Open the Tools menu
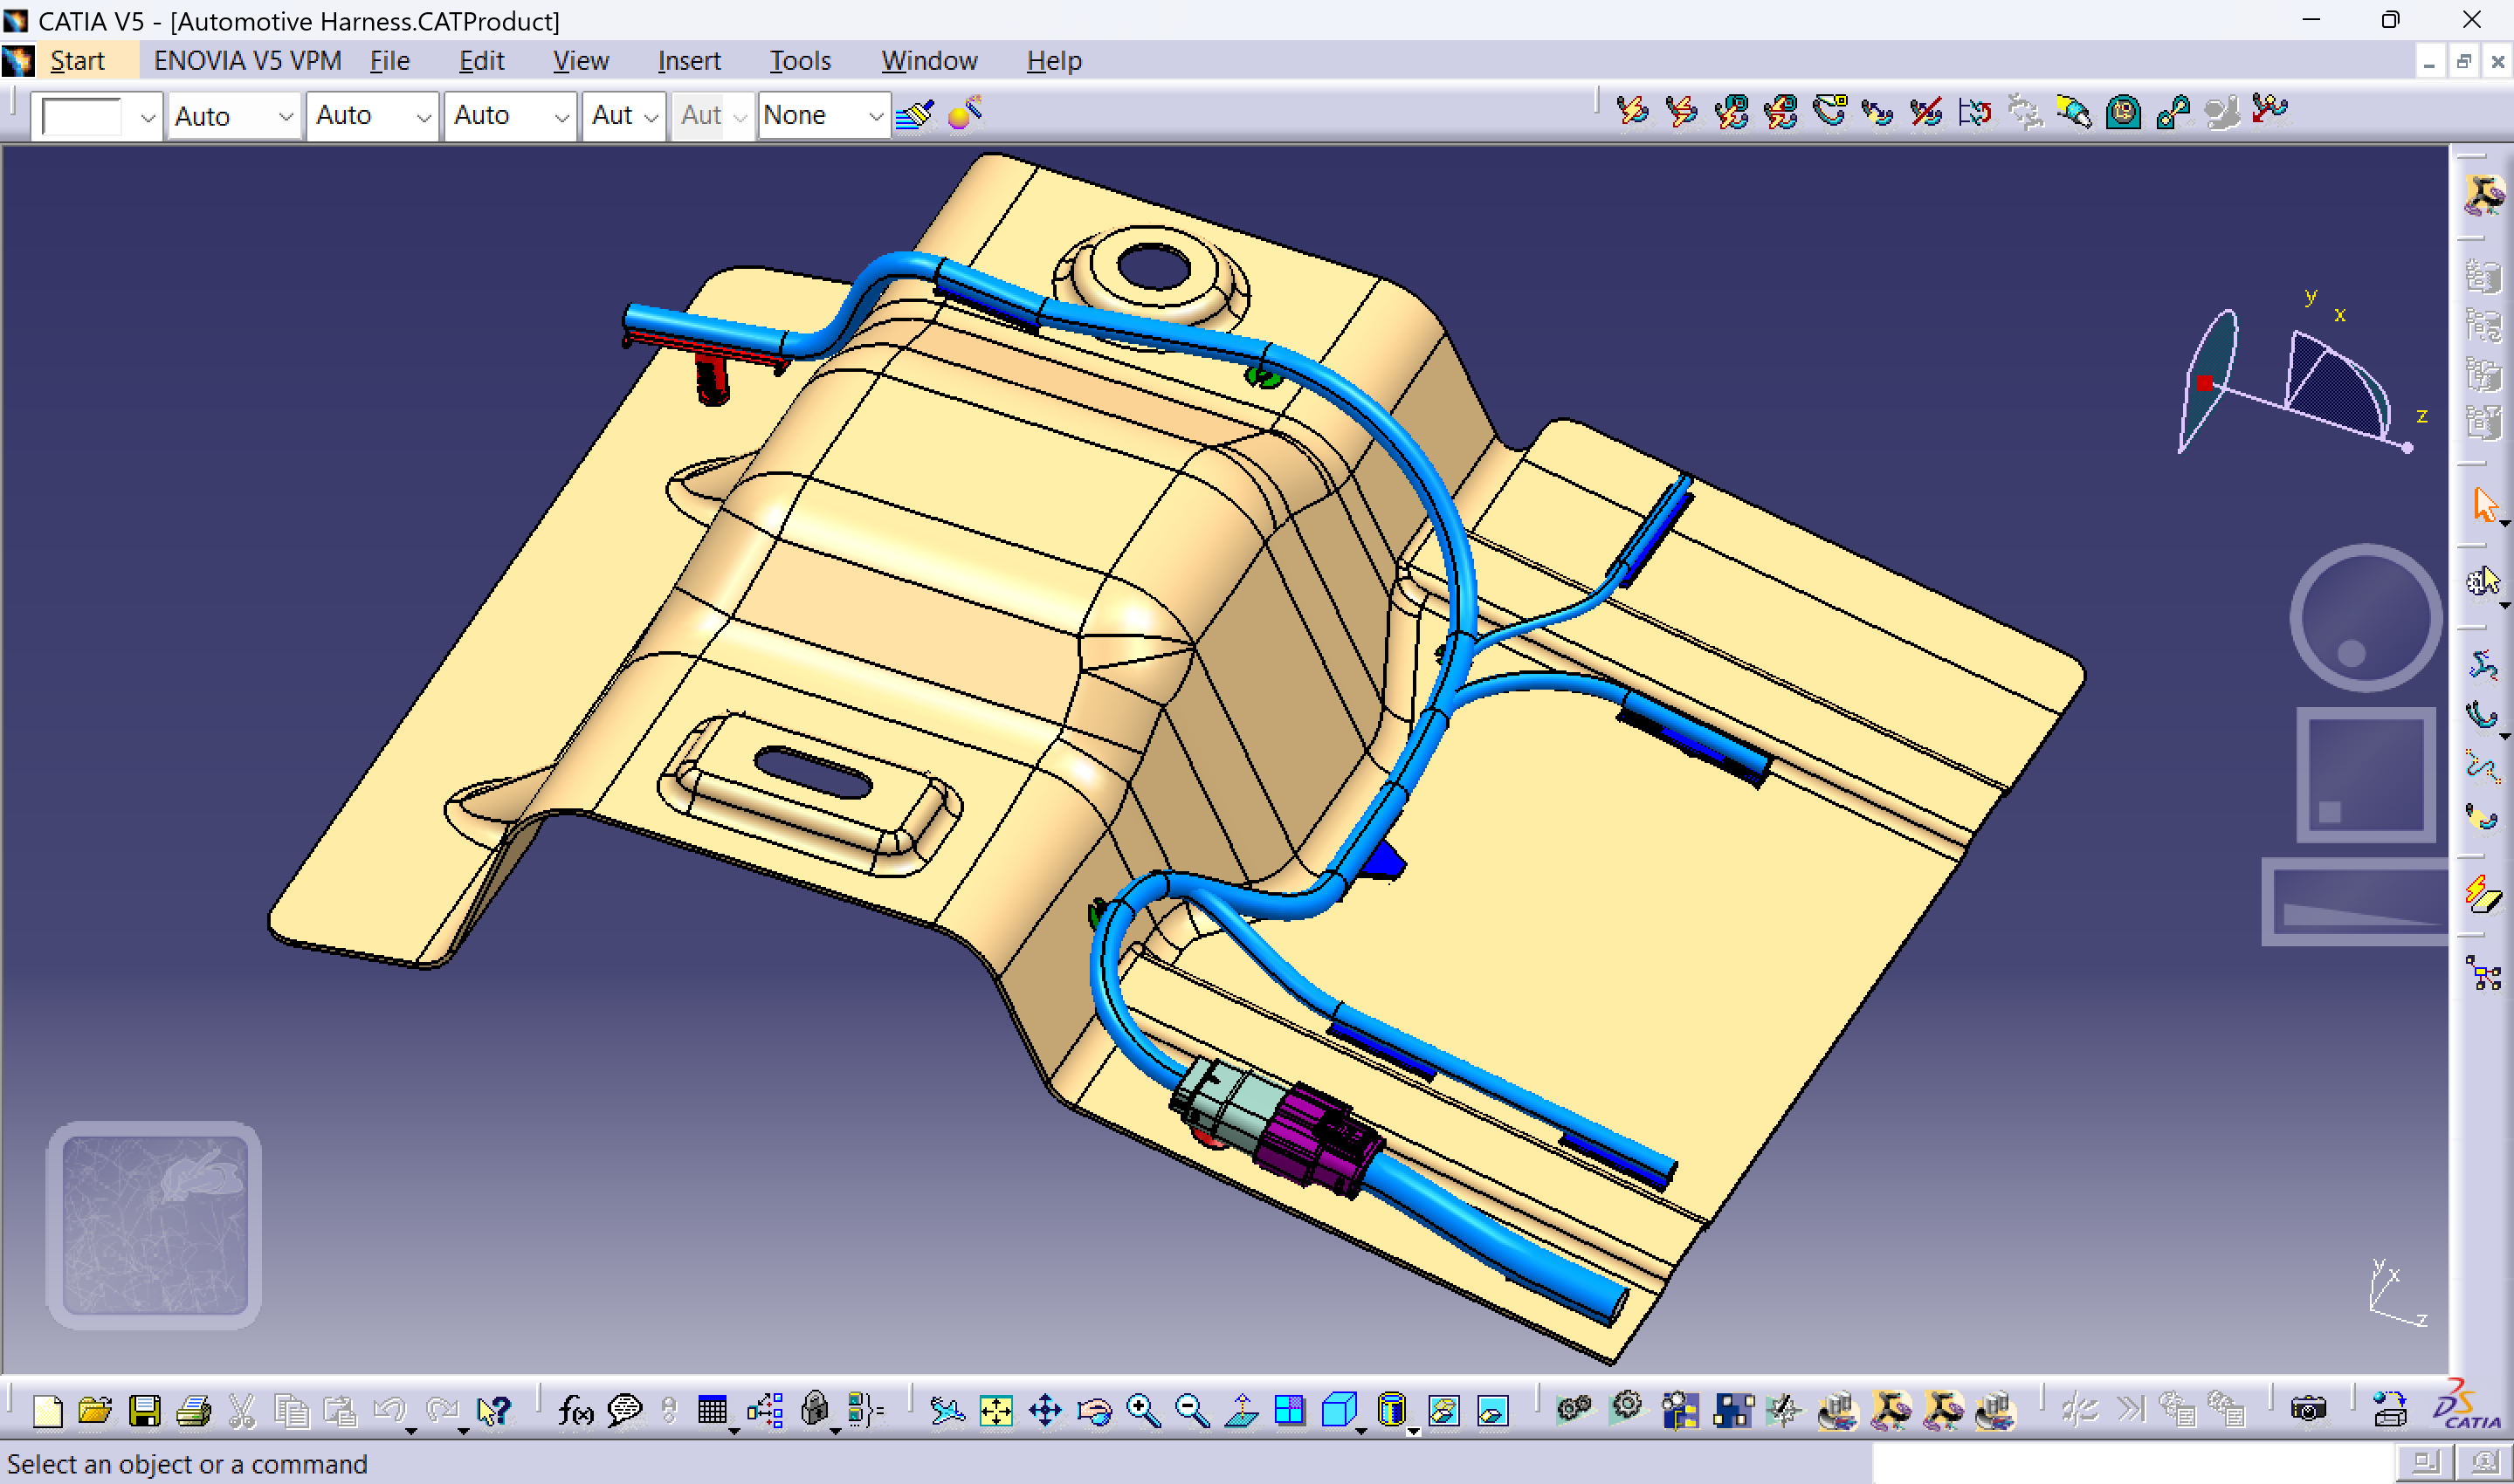 coord(799,61)
